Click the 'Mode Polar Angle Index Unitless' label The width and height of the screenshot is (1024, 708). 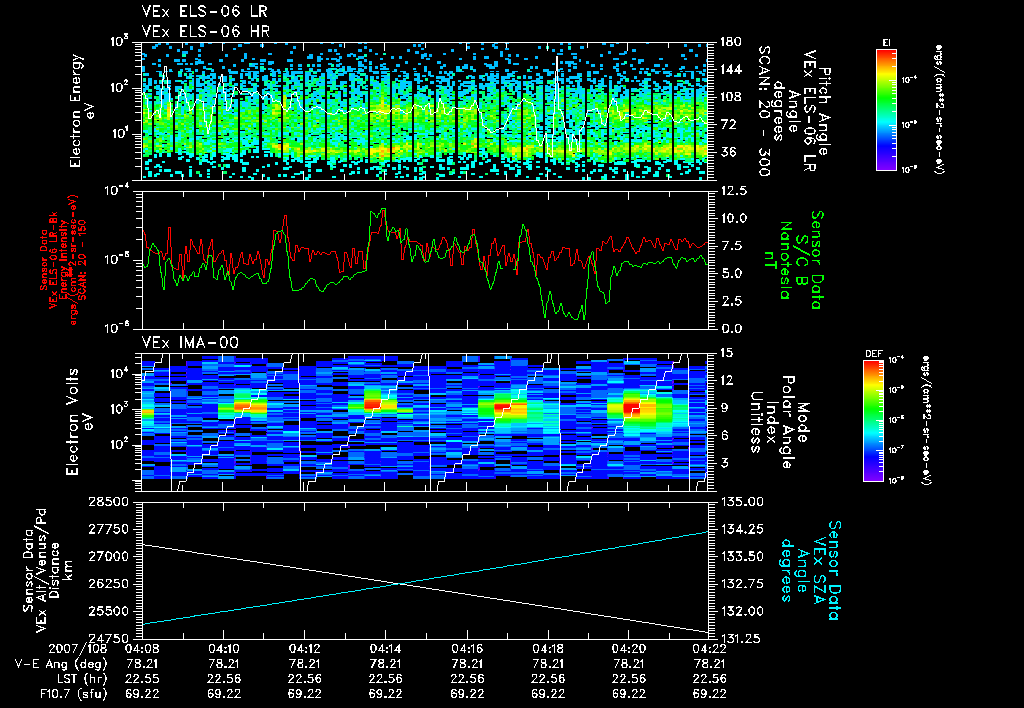[779, 421]
